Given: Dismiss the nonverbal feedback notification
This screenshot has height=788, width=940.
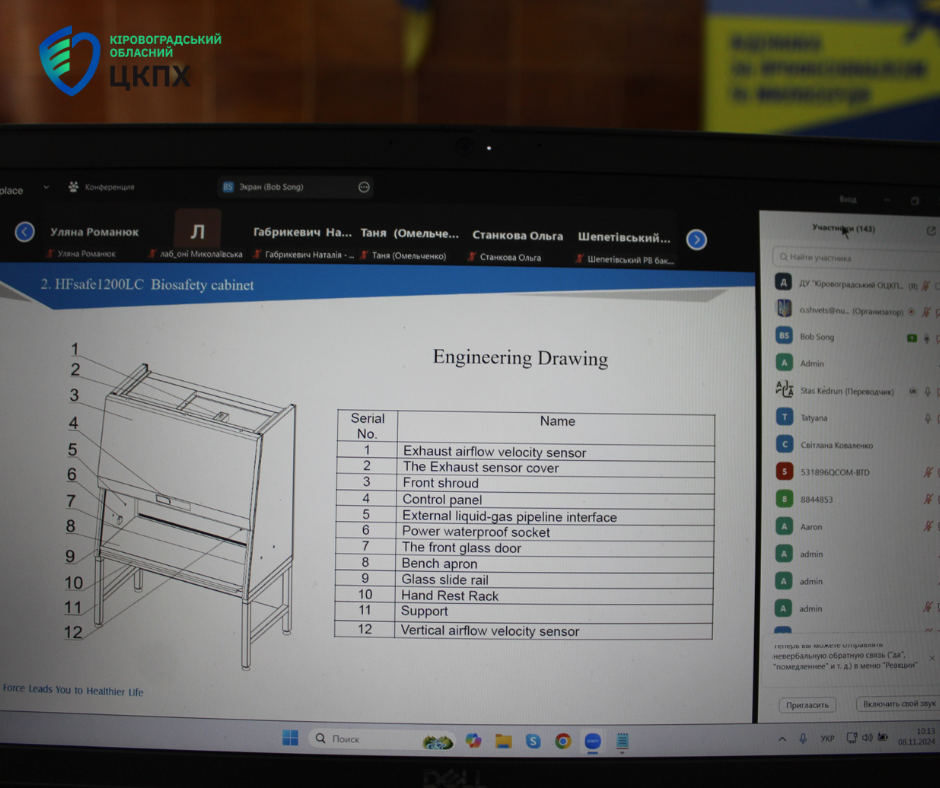Looking at the screenshot, I should 932,658.
